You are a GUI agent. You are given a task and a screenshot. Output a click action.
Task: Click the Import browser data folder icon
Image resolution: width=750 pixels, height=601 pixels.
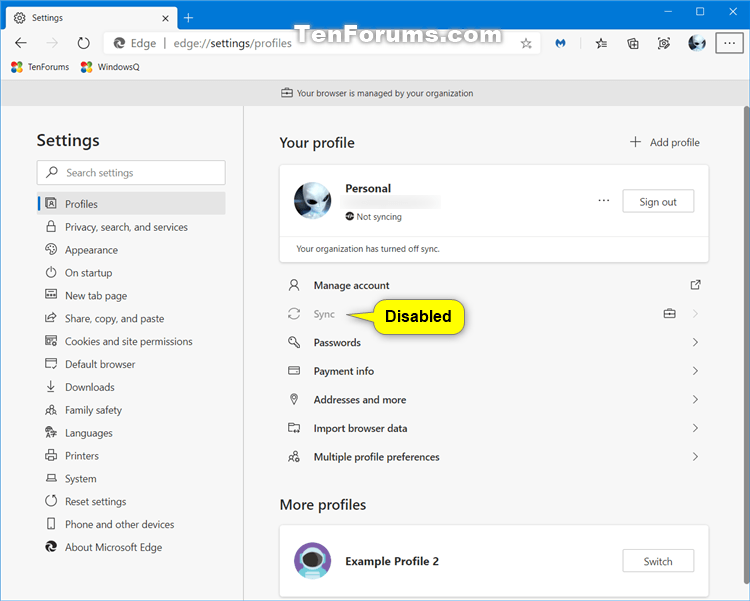pos(294,428)
